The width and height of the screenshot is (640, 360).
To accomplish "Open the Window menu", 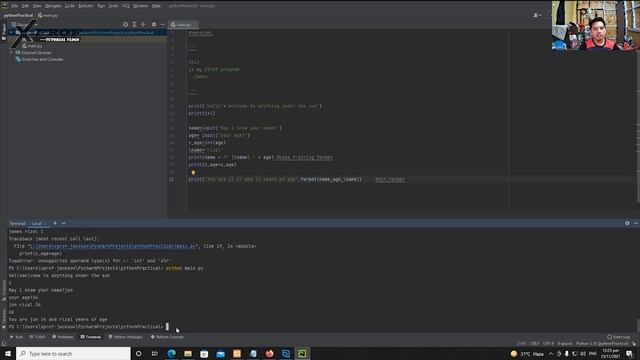I will 141,6.
